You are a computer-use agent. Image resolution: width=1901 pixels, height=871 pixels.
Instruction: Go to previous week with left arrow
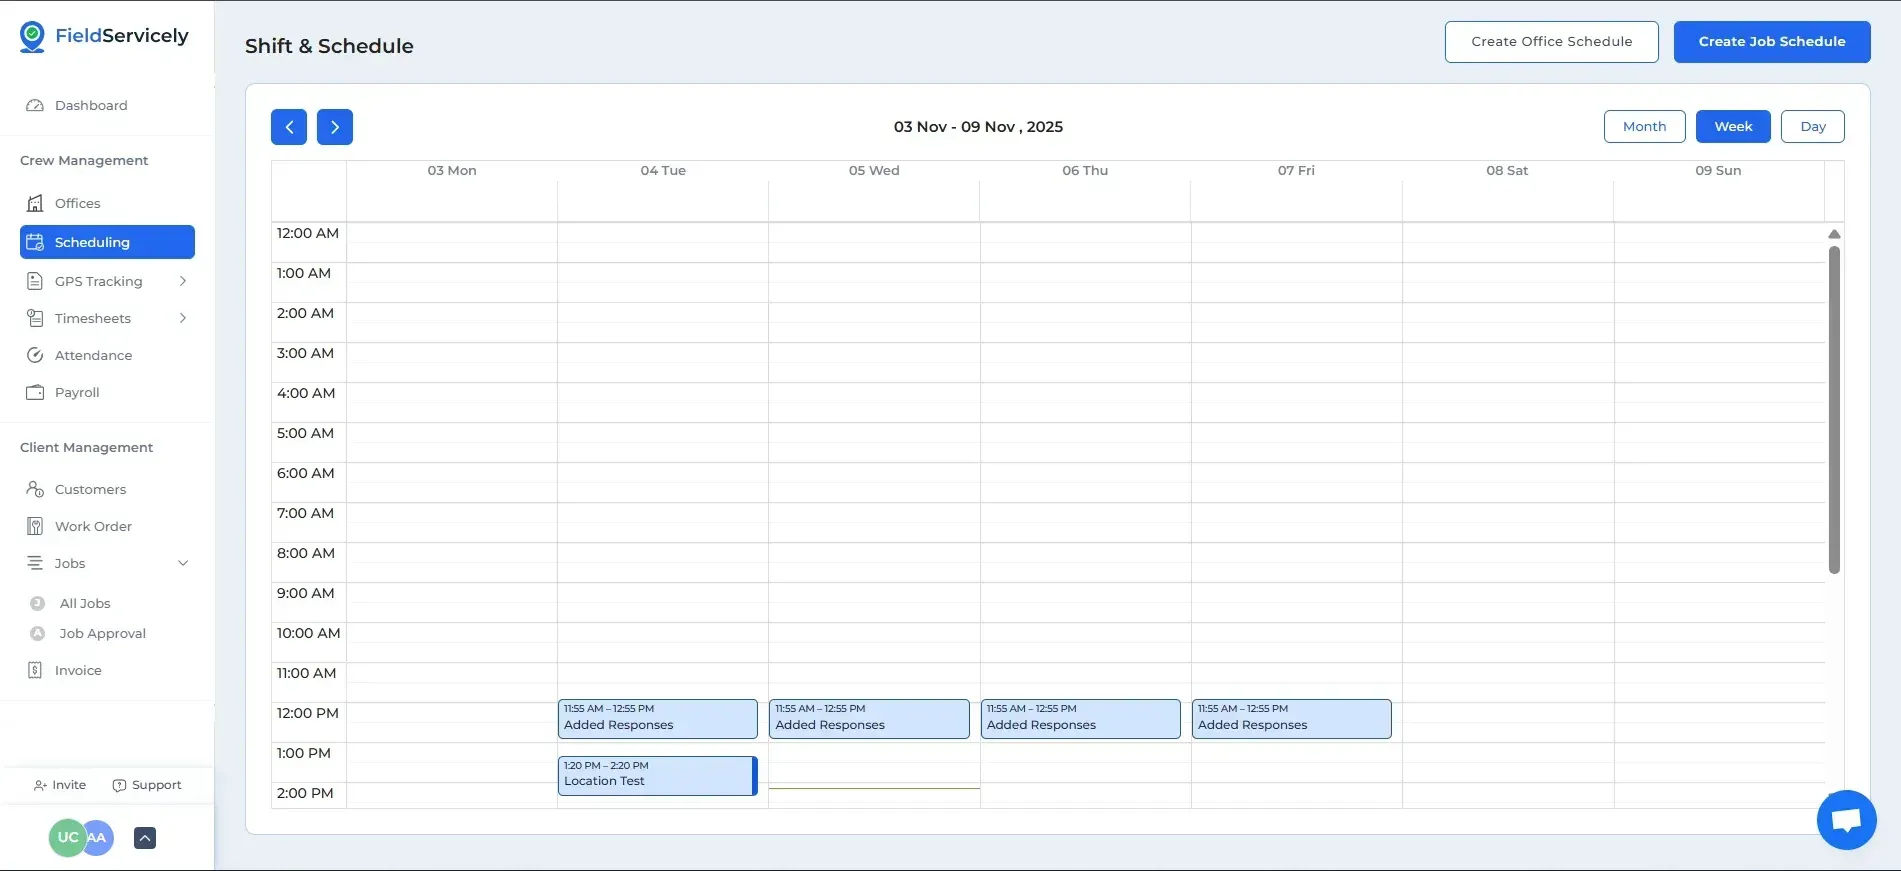pyautogui.click(x=289, y=127)
